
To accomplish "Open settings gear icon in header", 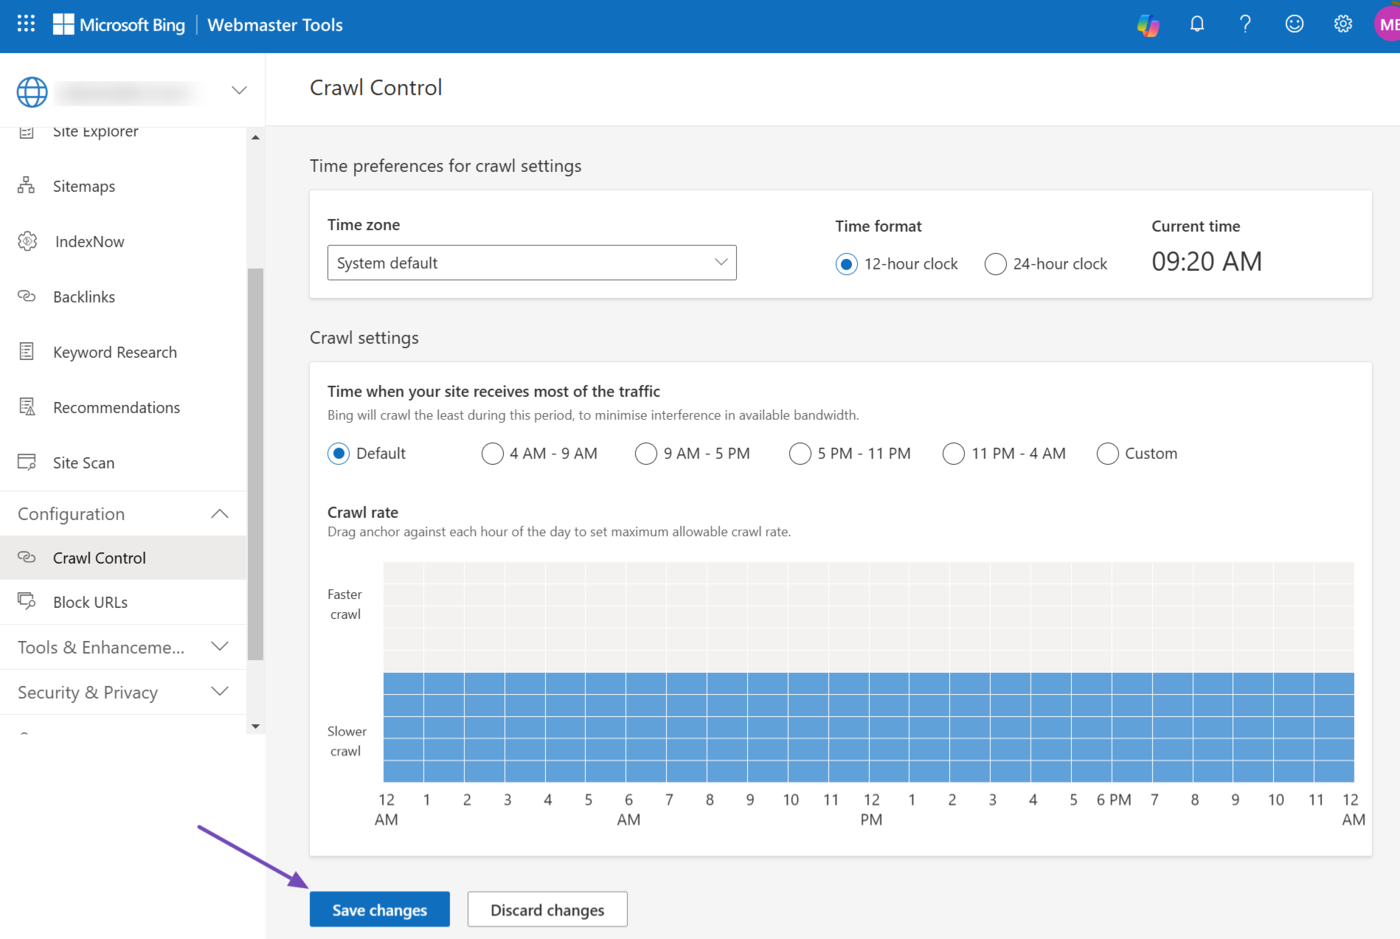I will 1343,24.
